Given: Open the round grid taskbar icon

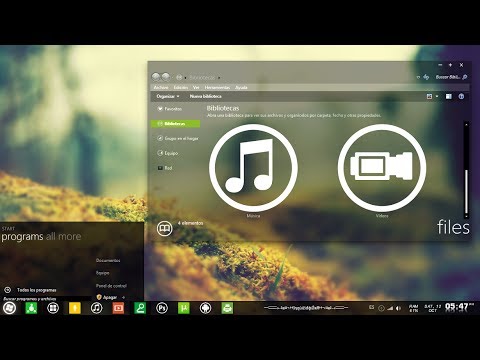Looking at the screenshot, I should [53, 308].
